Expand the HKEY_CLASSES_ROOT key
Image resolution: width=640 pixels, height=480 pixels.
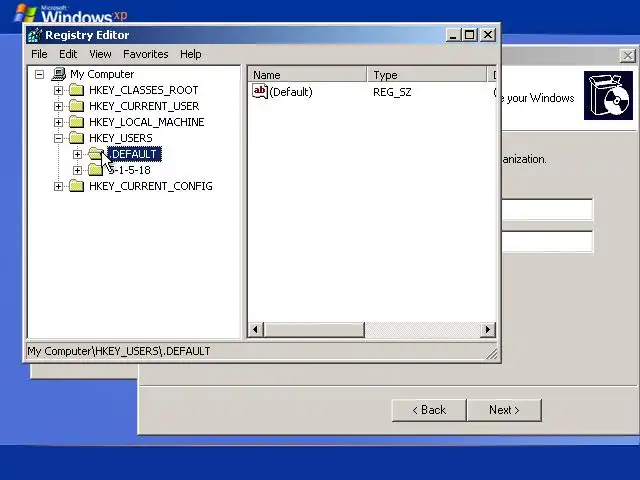[58, 90]
